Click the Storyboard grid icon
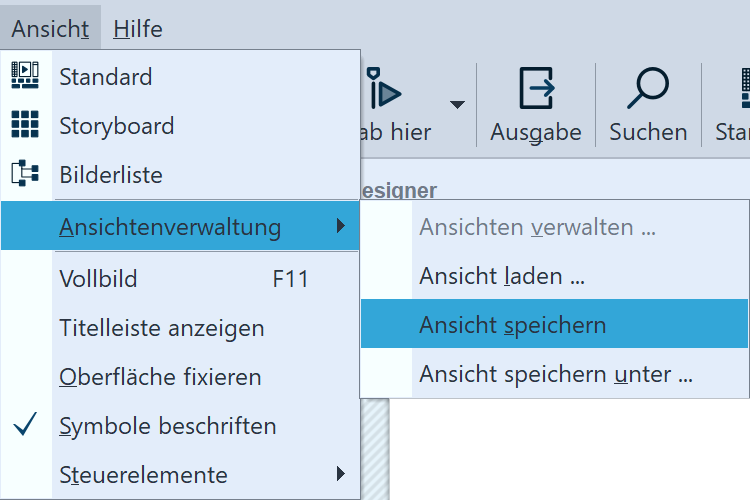The image size is (750, 500). 25,125
